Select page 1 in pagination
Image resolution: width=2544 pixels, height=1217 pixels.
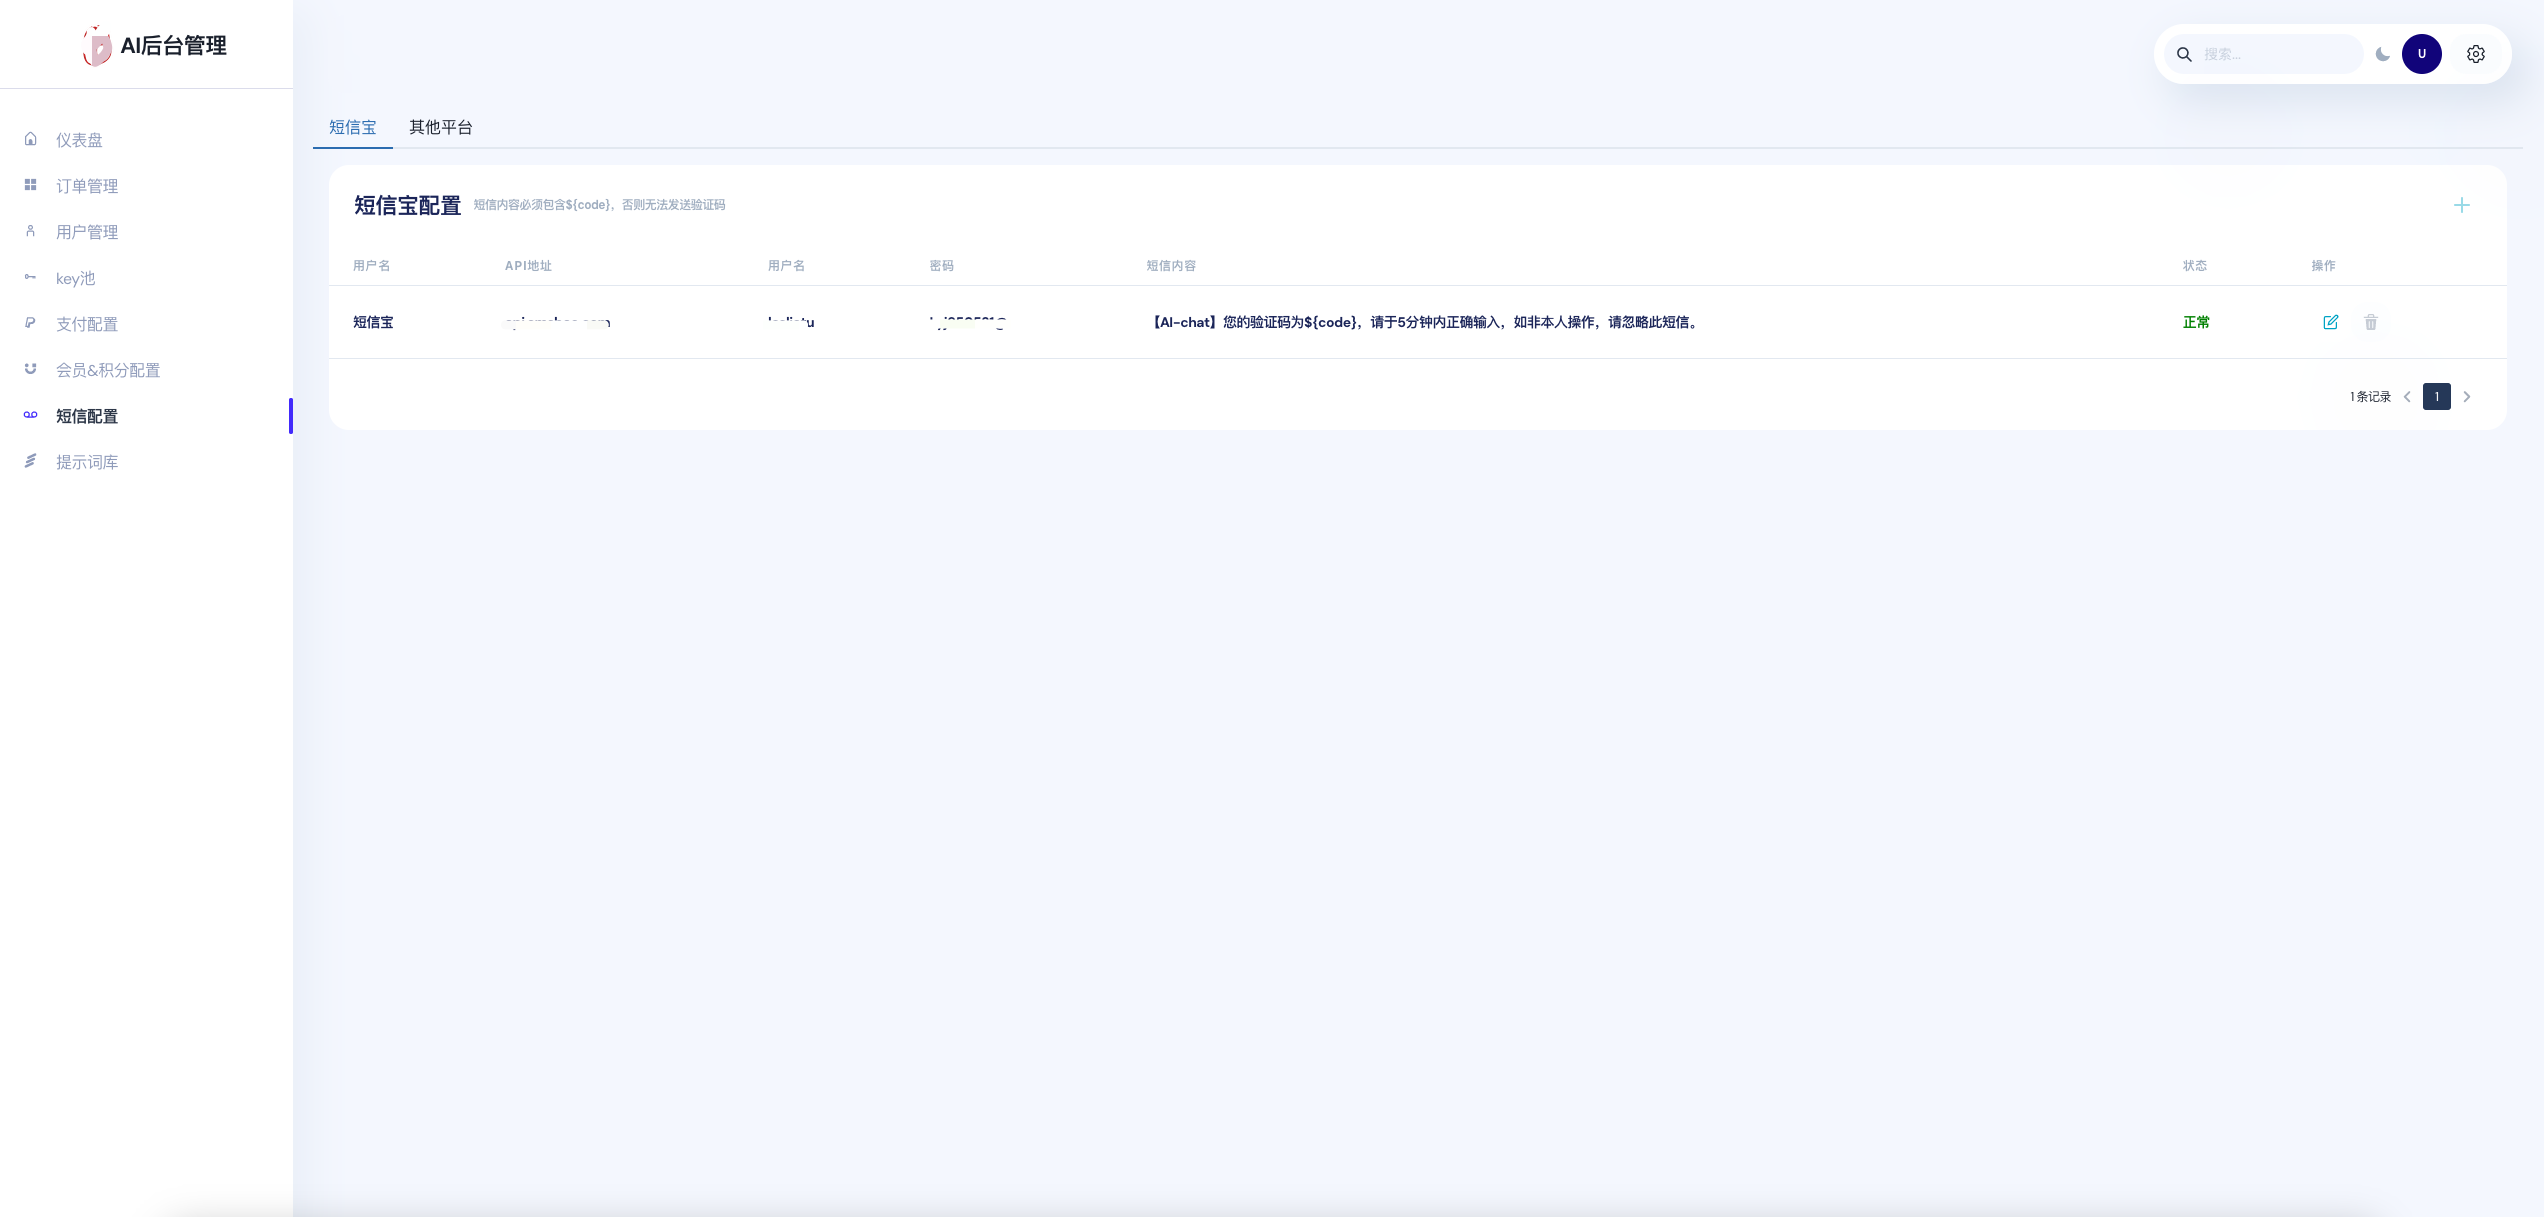click(2437, 397)
